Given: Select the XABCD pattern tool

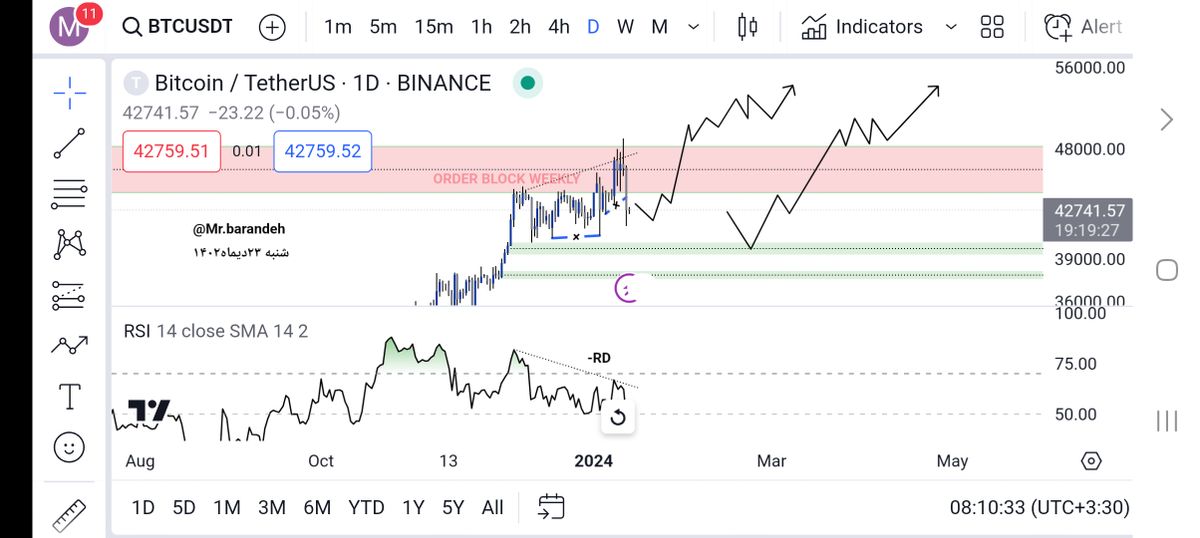Looking at the screenshot, I should [x=69, y=242].
